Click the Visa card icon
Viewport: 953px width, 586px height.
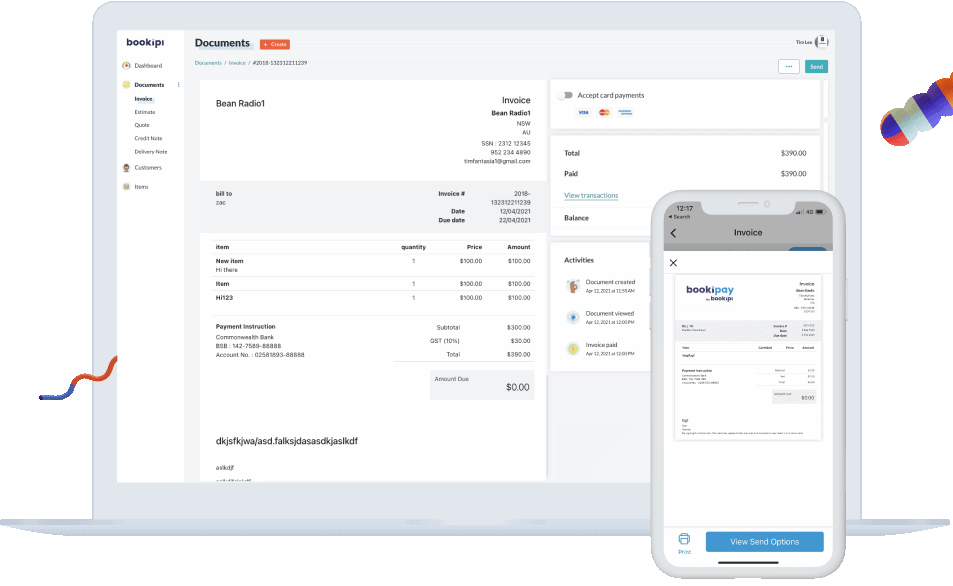click(583, 112)
